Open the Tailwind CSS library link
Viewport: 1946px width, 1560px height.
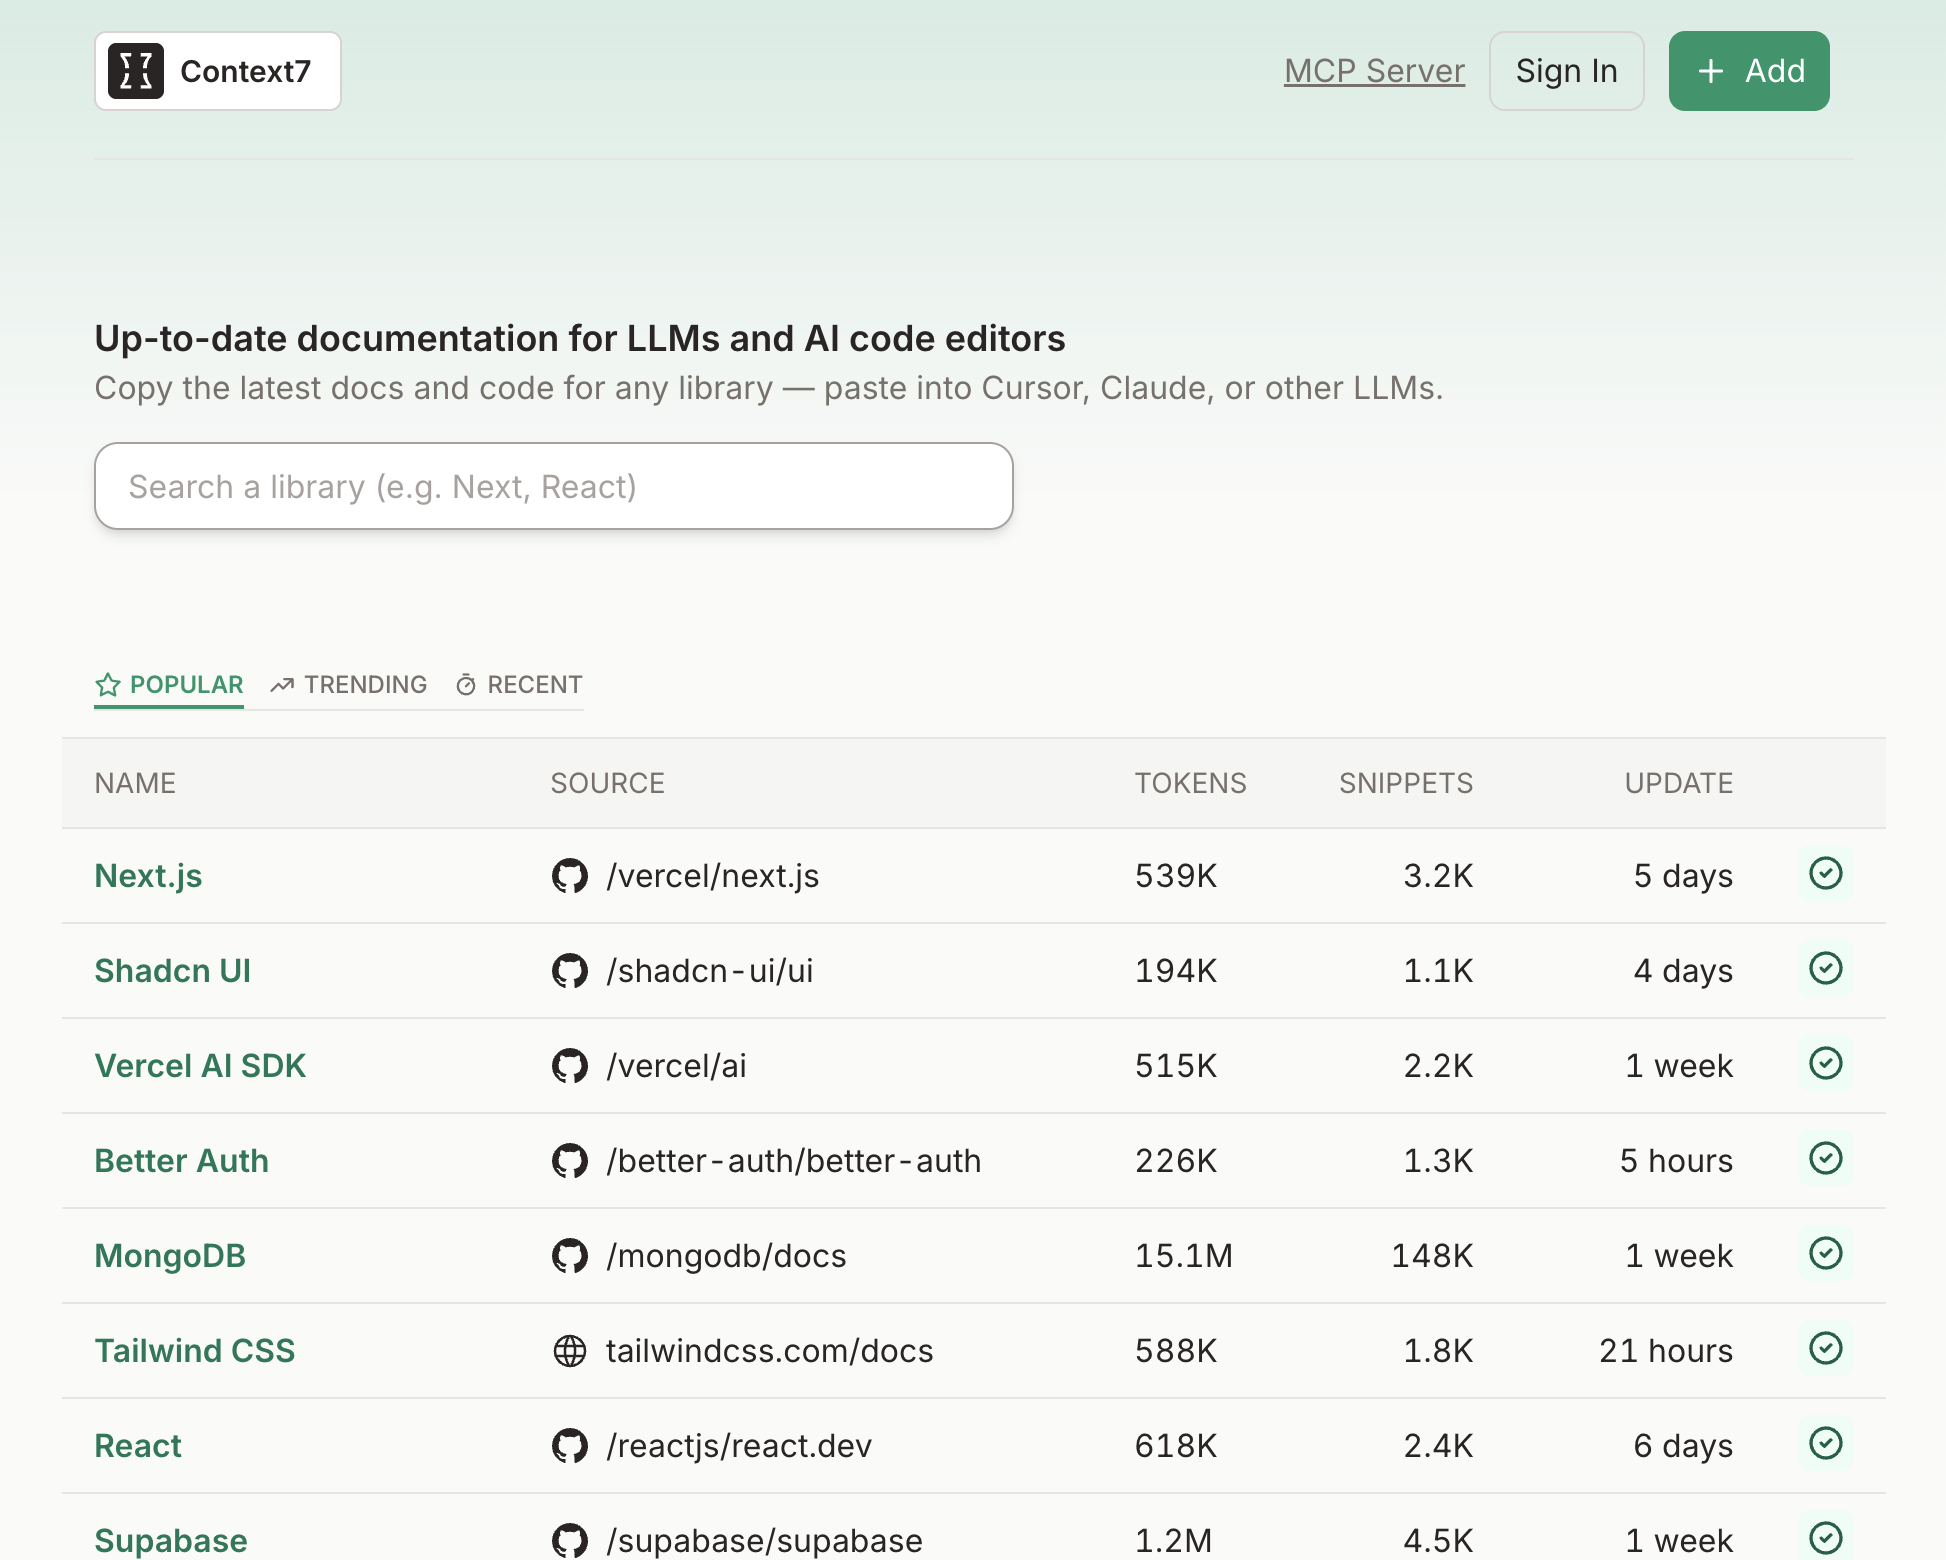195,1351
